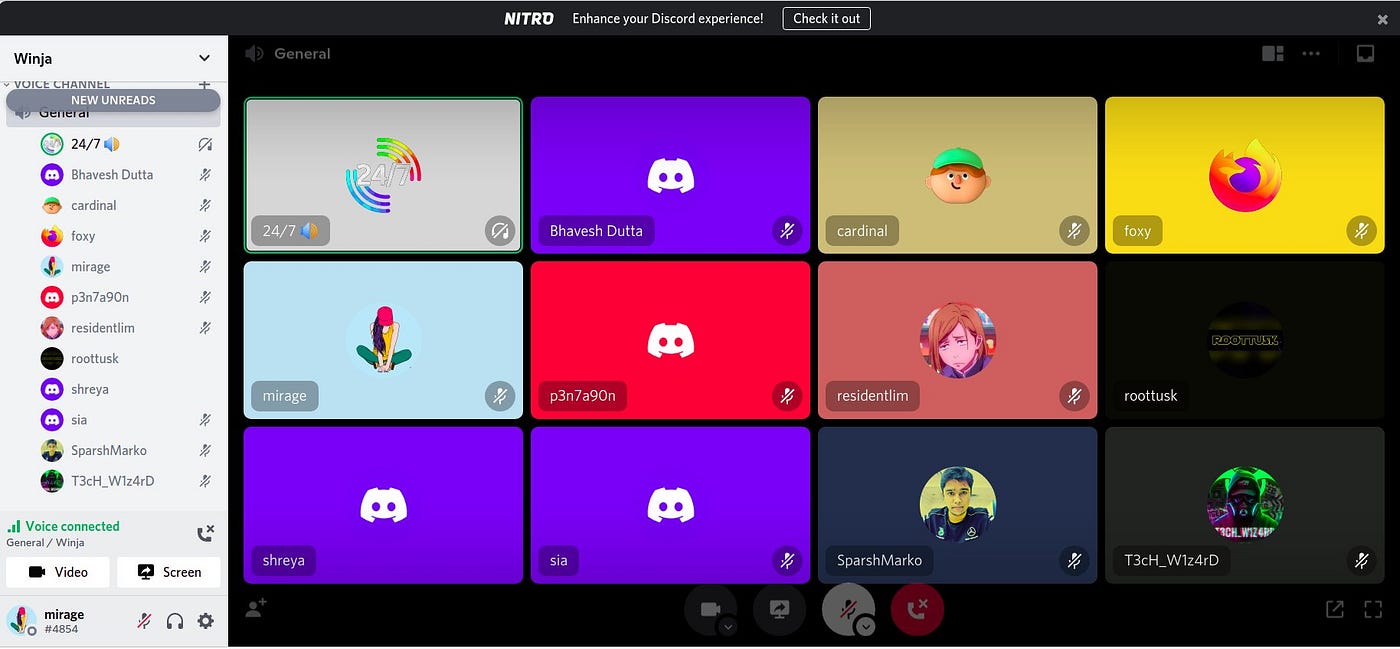
Task: Open the sia video tile
Action: [670, 505]
